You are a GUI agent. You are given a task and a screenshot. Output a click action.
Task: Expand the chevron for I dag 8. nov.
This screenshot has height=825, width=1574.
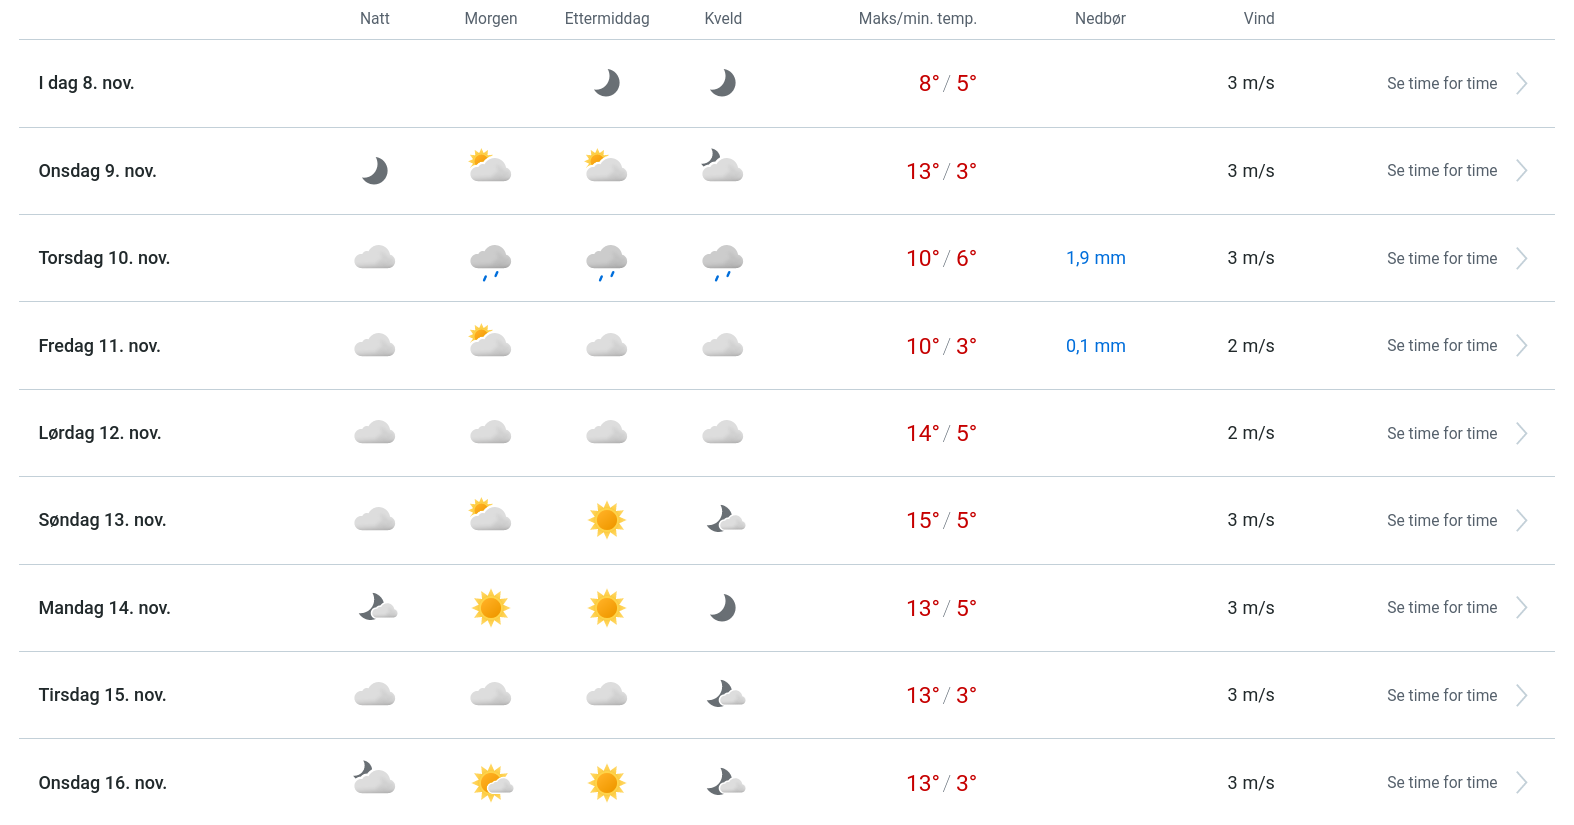click(x=1521, y=84)
